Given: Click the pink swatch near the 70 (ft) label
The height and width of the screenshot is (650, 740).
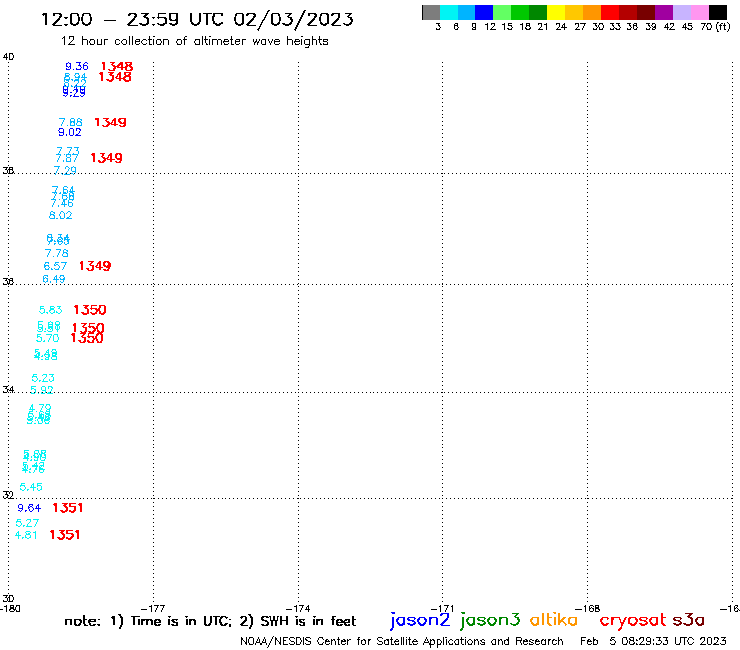Looking at the screenshot, I should [700, 12].
